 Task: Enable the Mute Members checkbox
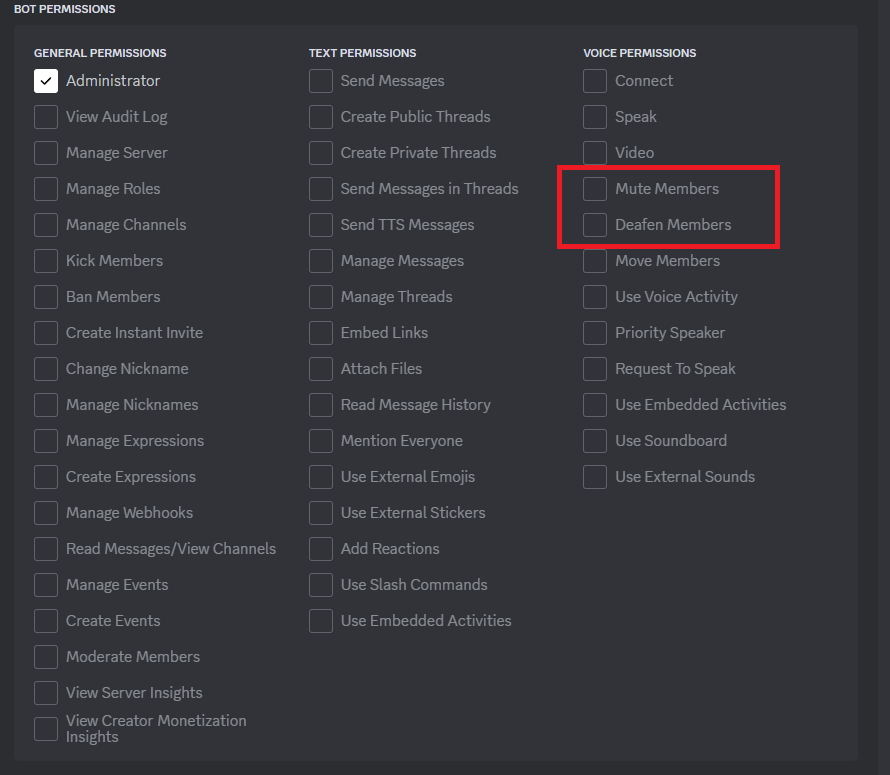(x=595, y=188)
